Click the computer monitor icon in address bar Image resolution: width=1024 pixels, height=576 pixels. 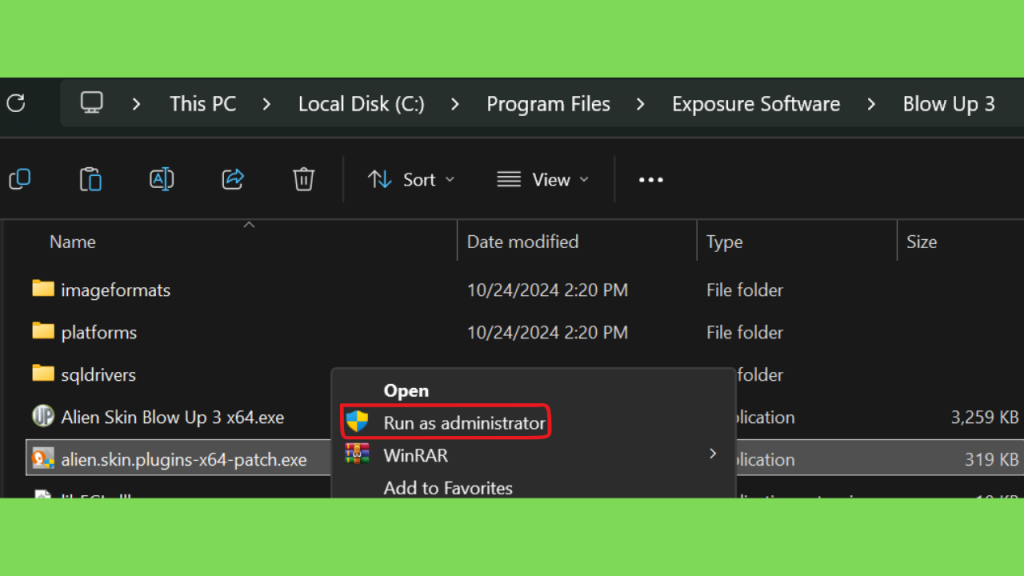[91, 103]
